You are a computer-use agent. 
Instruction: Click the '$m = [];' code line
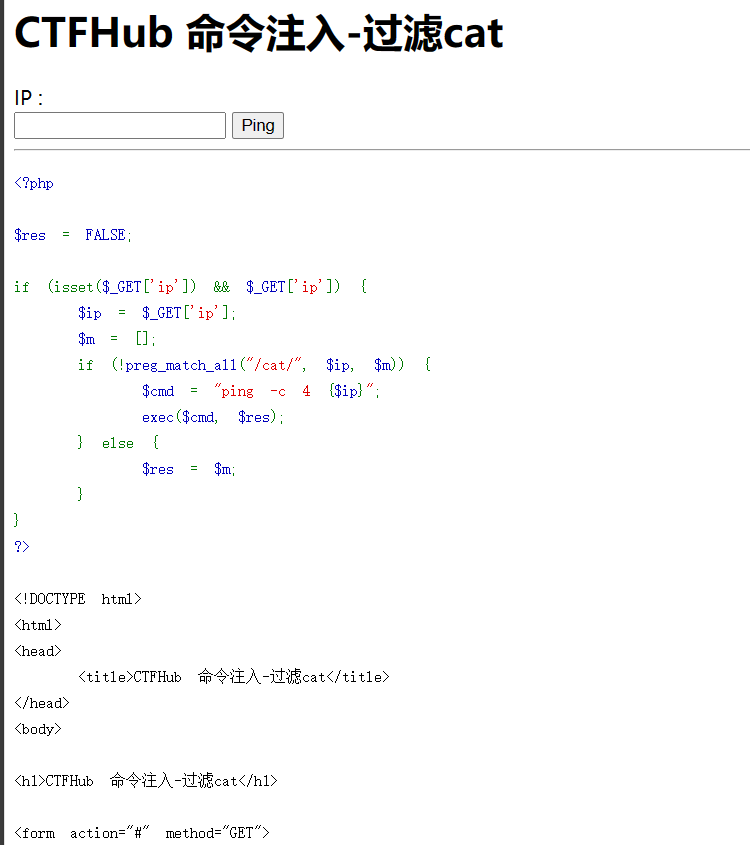pyautogui.click(x=117, y=339)
